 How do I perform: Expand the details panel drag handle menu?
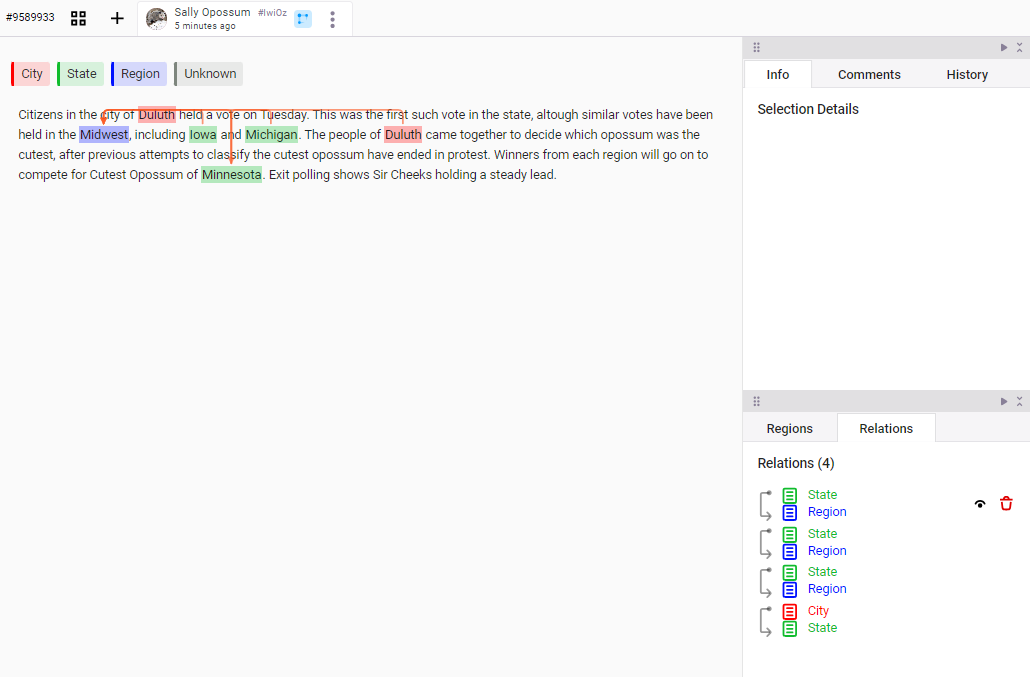pos(757,46)
